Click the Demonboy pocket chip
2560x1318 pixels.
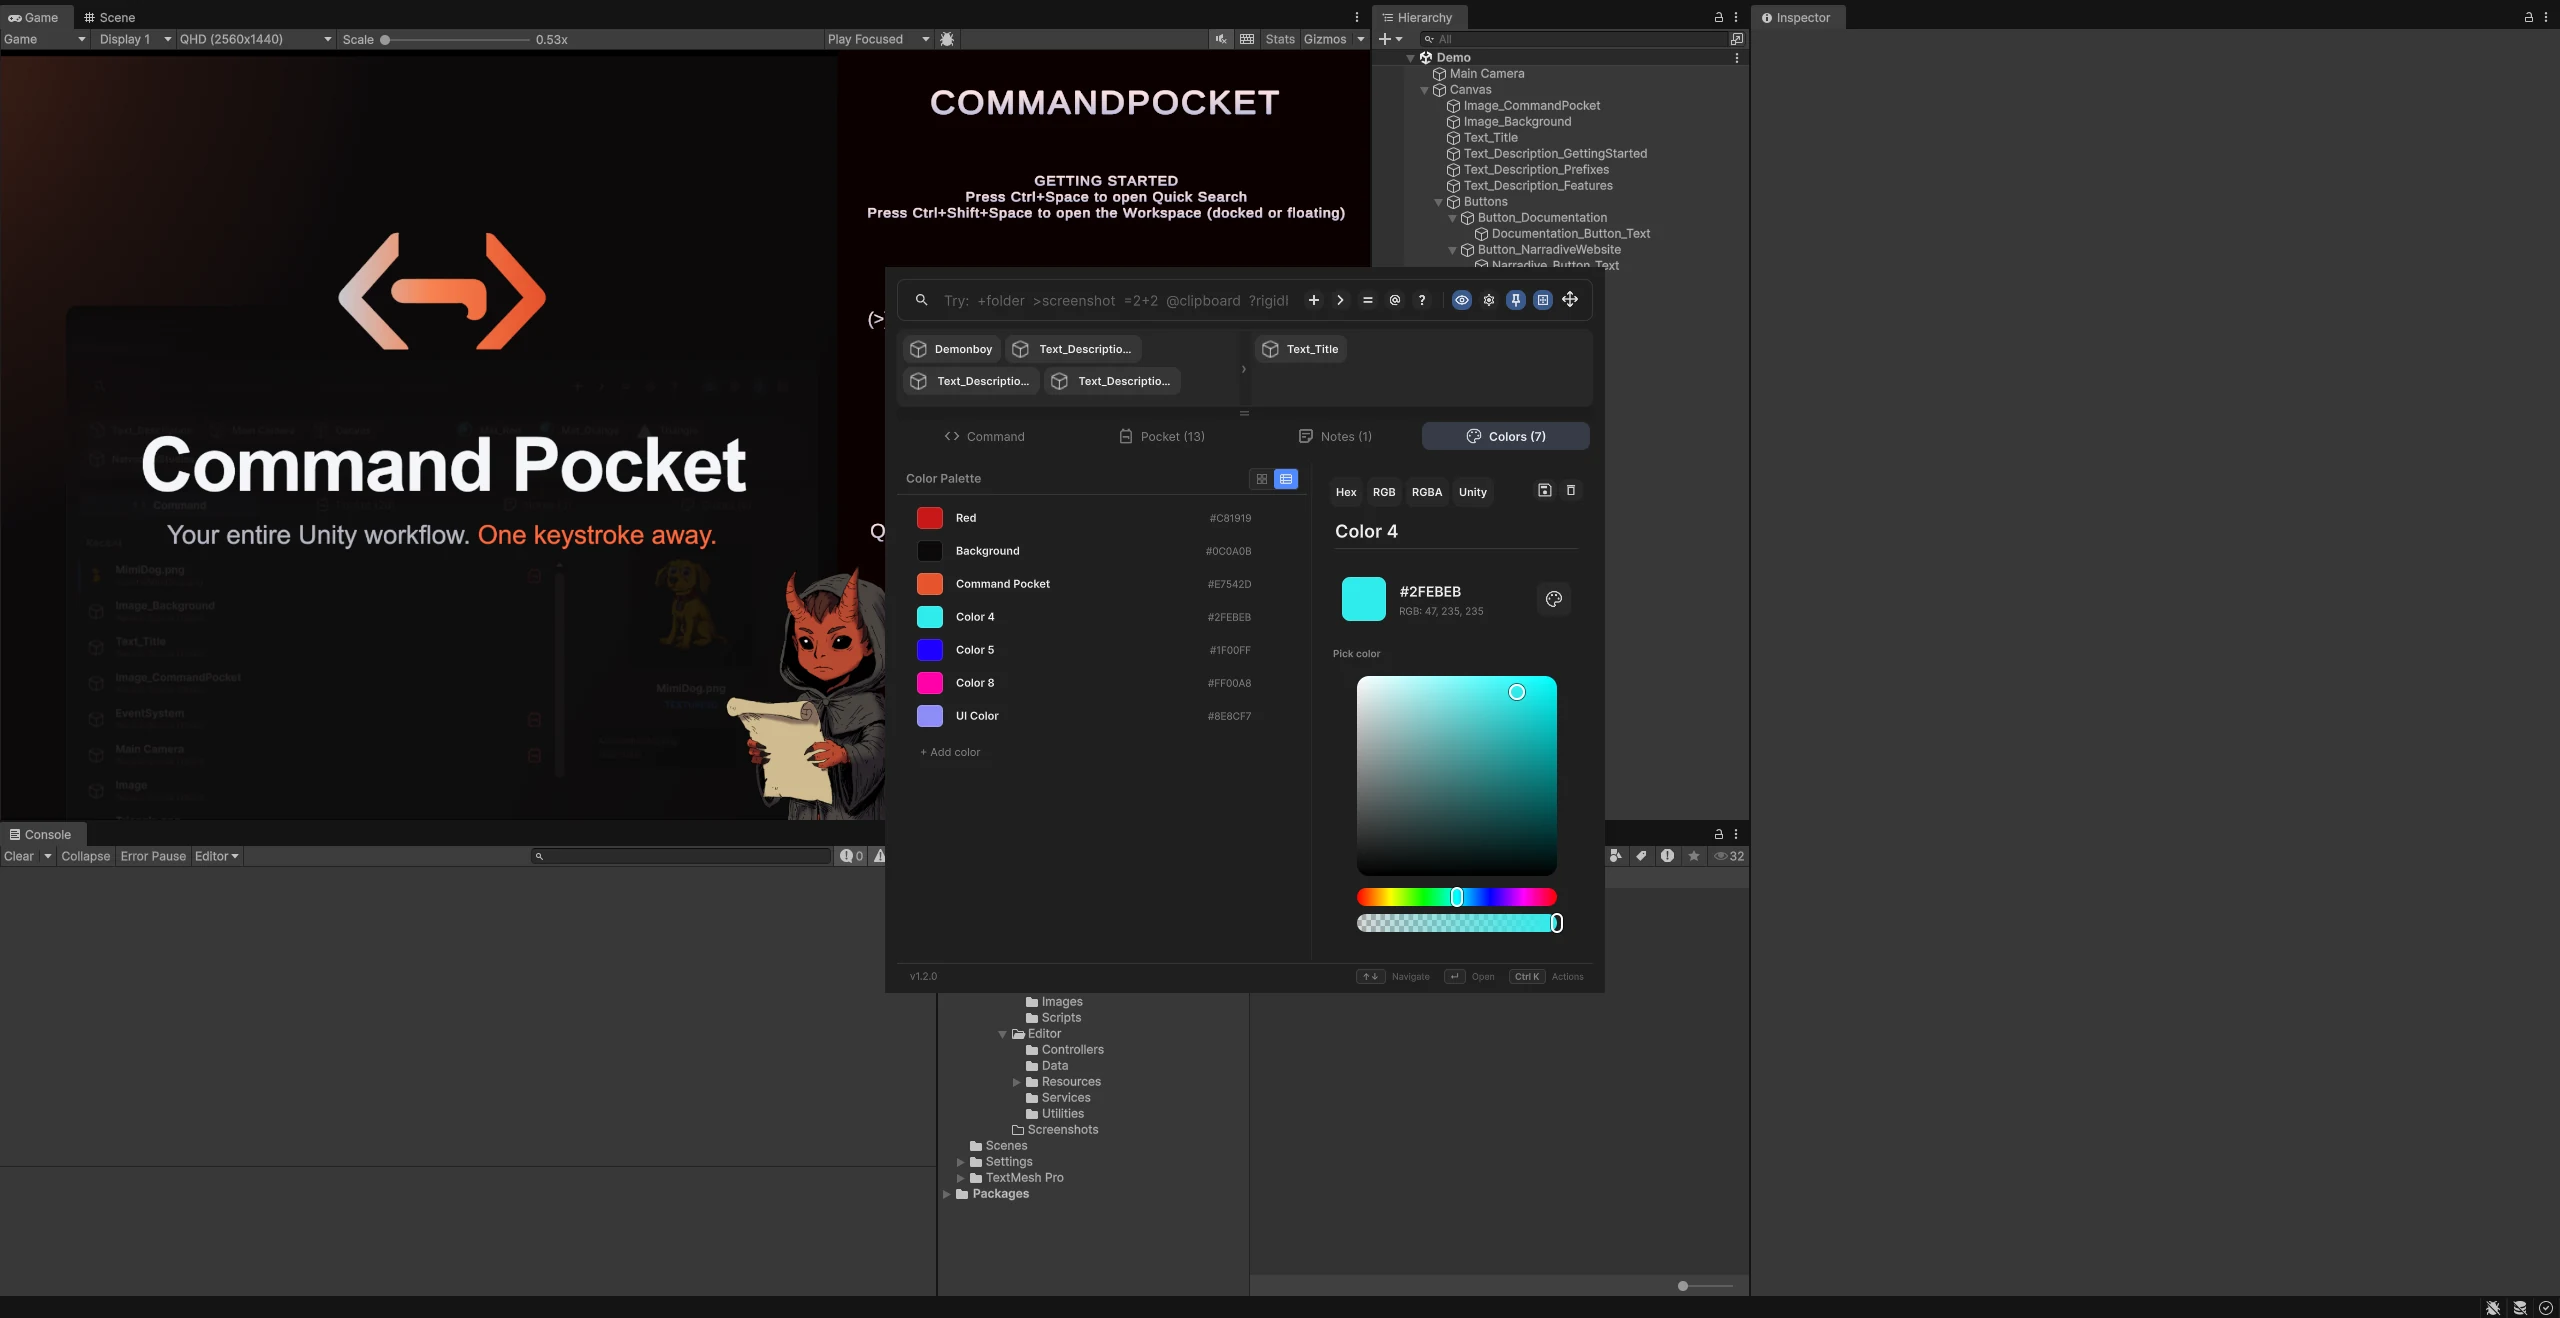(952, 349)
